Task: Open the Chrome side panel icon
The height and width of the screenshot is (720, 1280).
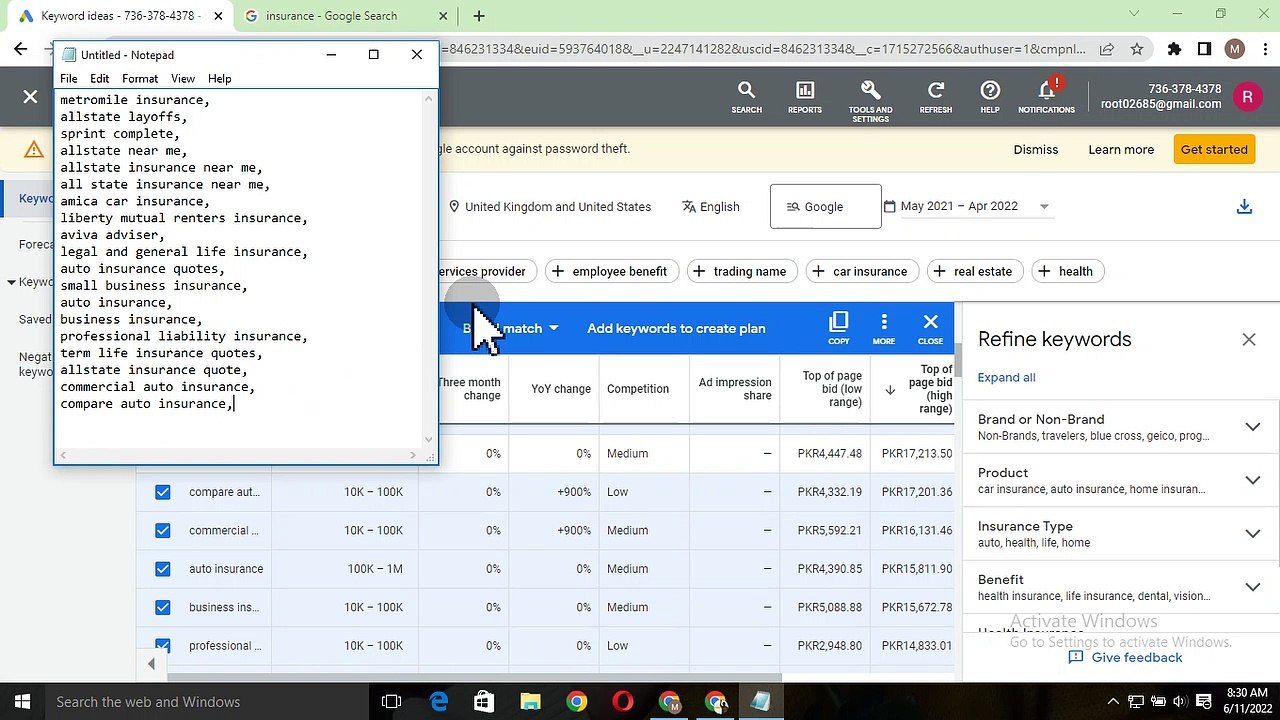Action: (1205, 49)
